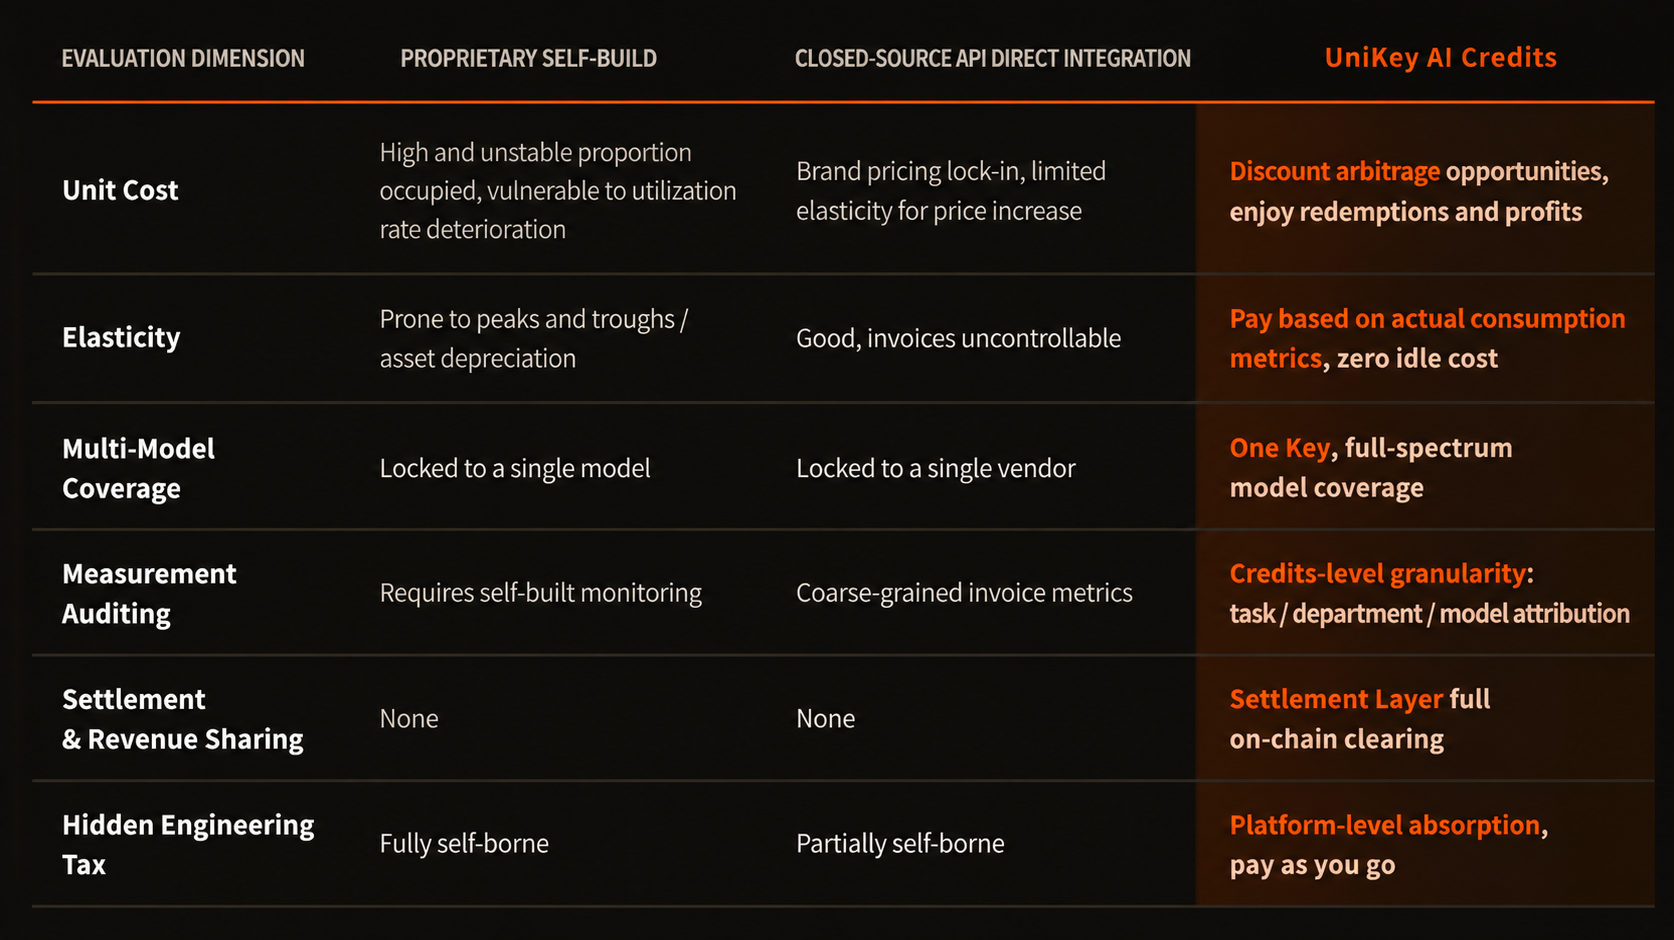Select the Hidden Engineering Tax label
1674x940 pixels.
tap(188, 845)
